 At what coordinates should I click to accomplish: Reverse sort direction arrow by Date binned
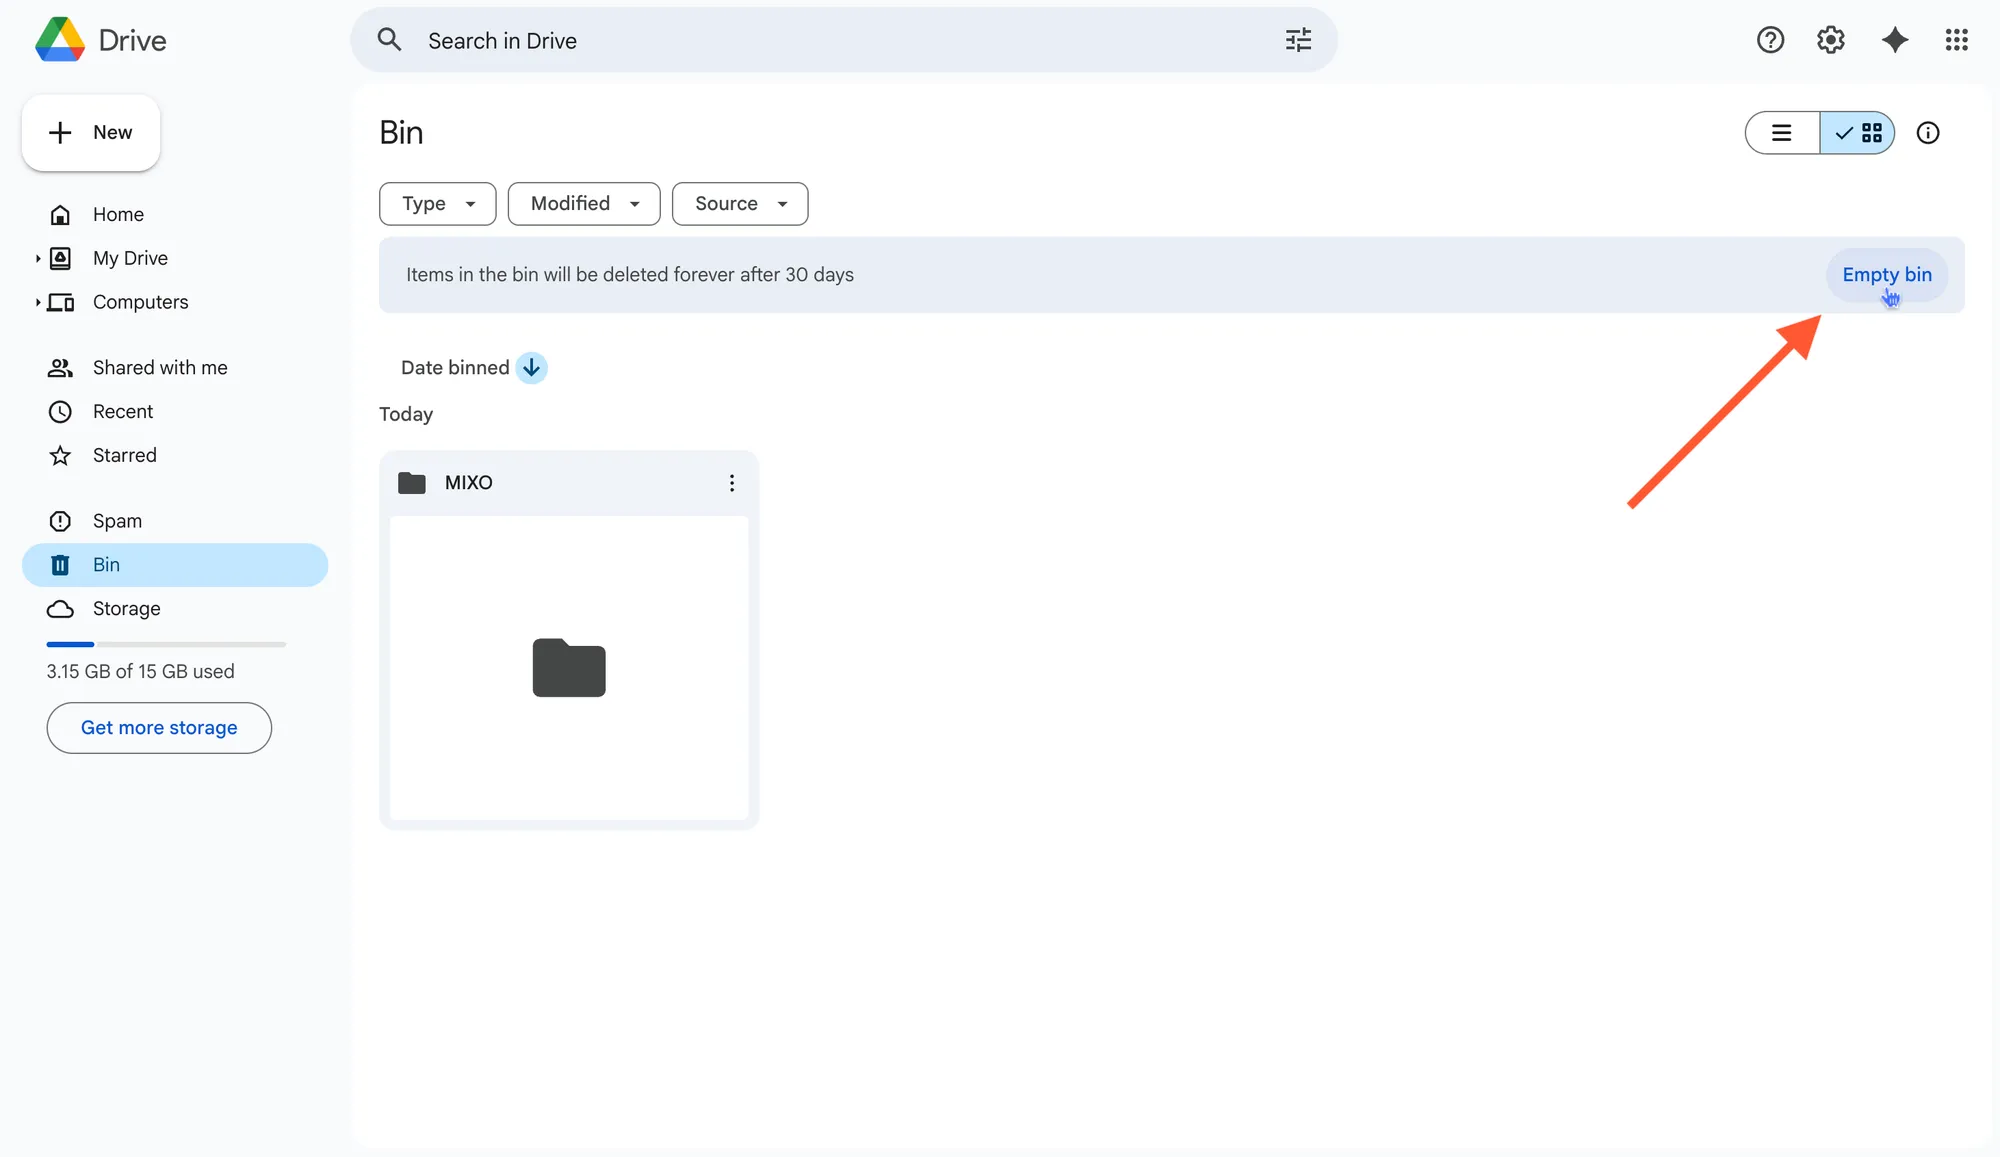click(531, 368)
